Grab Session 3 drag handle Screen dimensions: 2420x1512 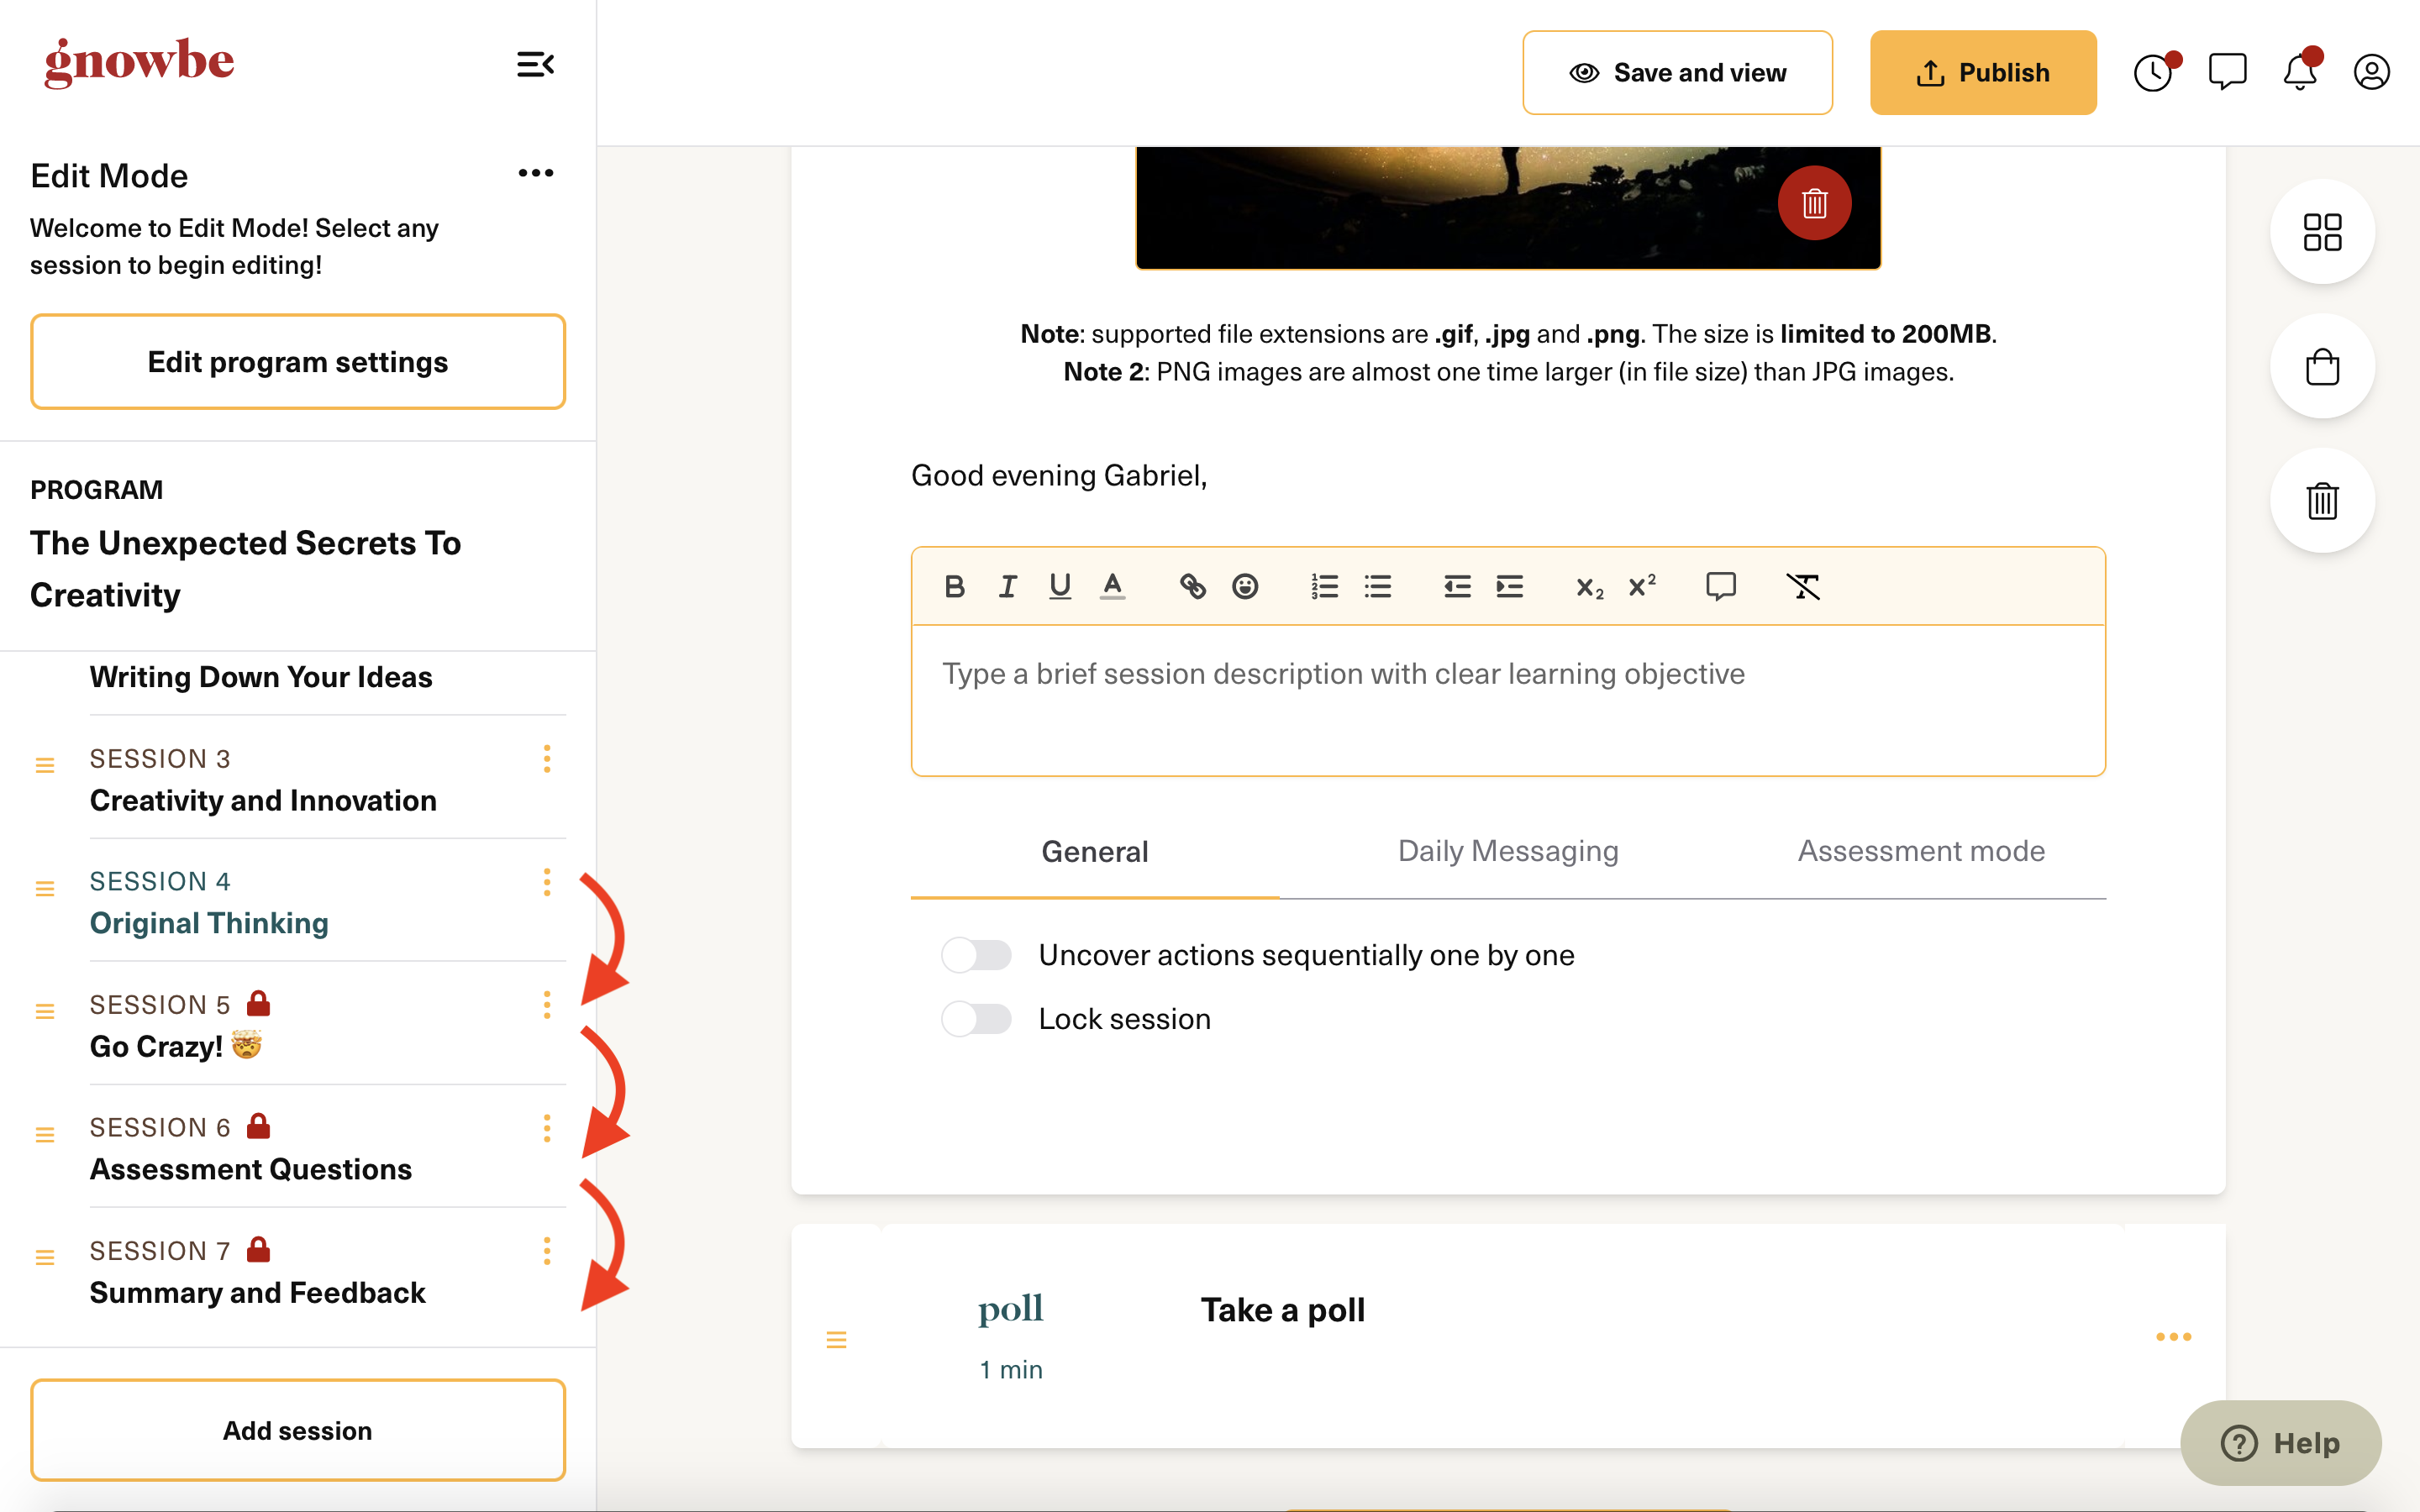click(x=45, y=765)
